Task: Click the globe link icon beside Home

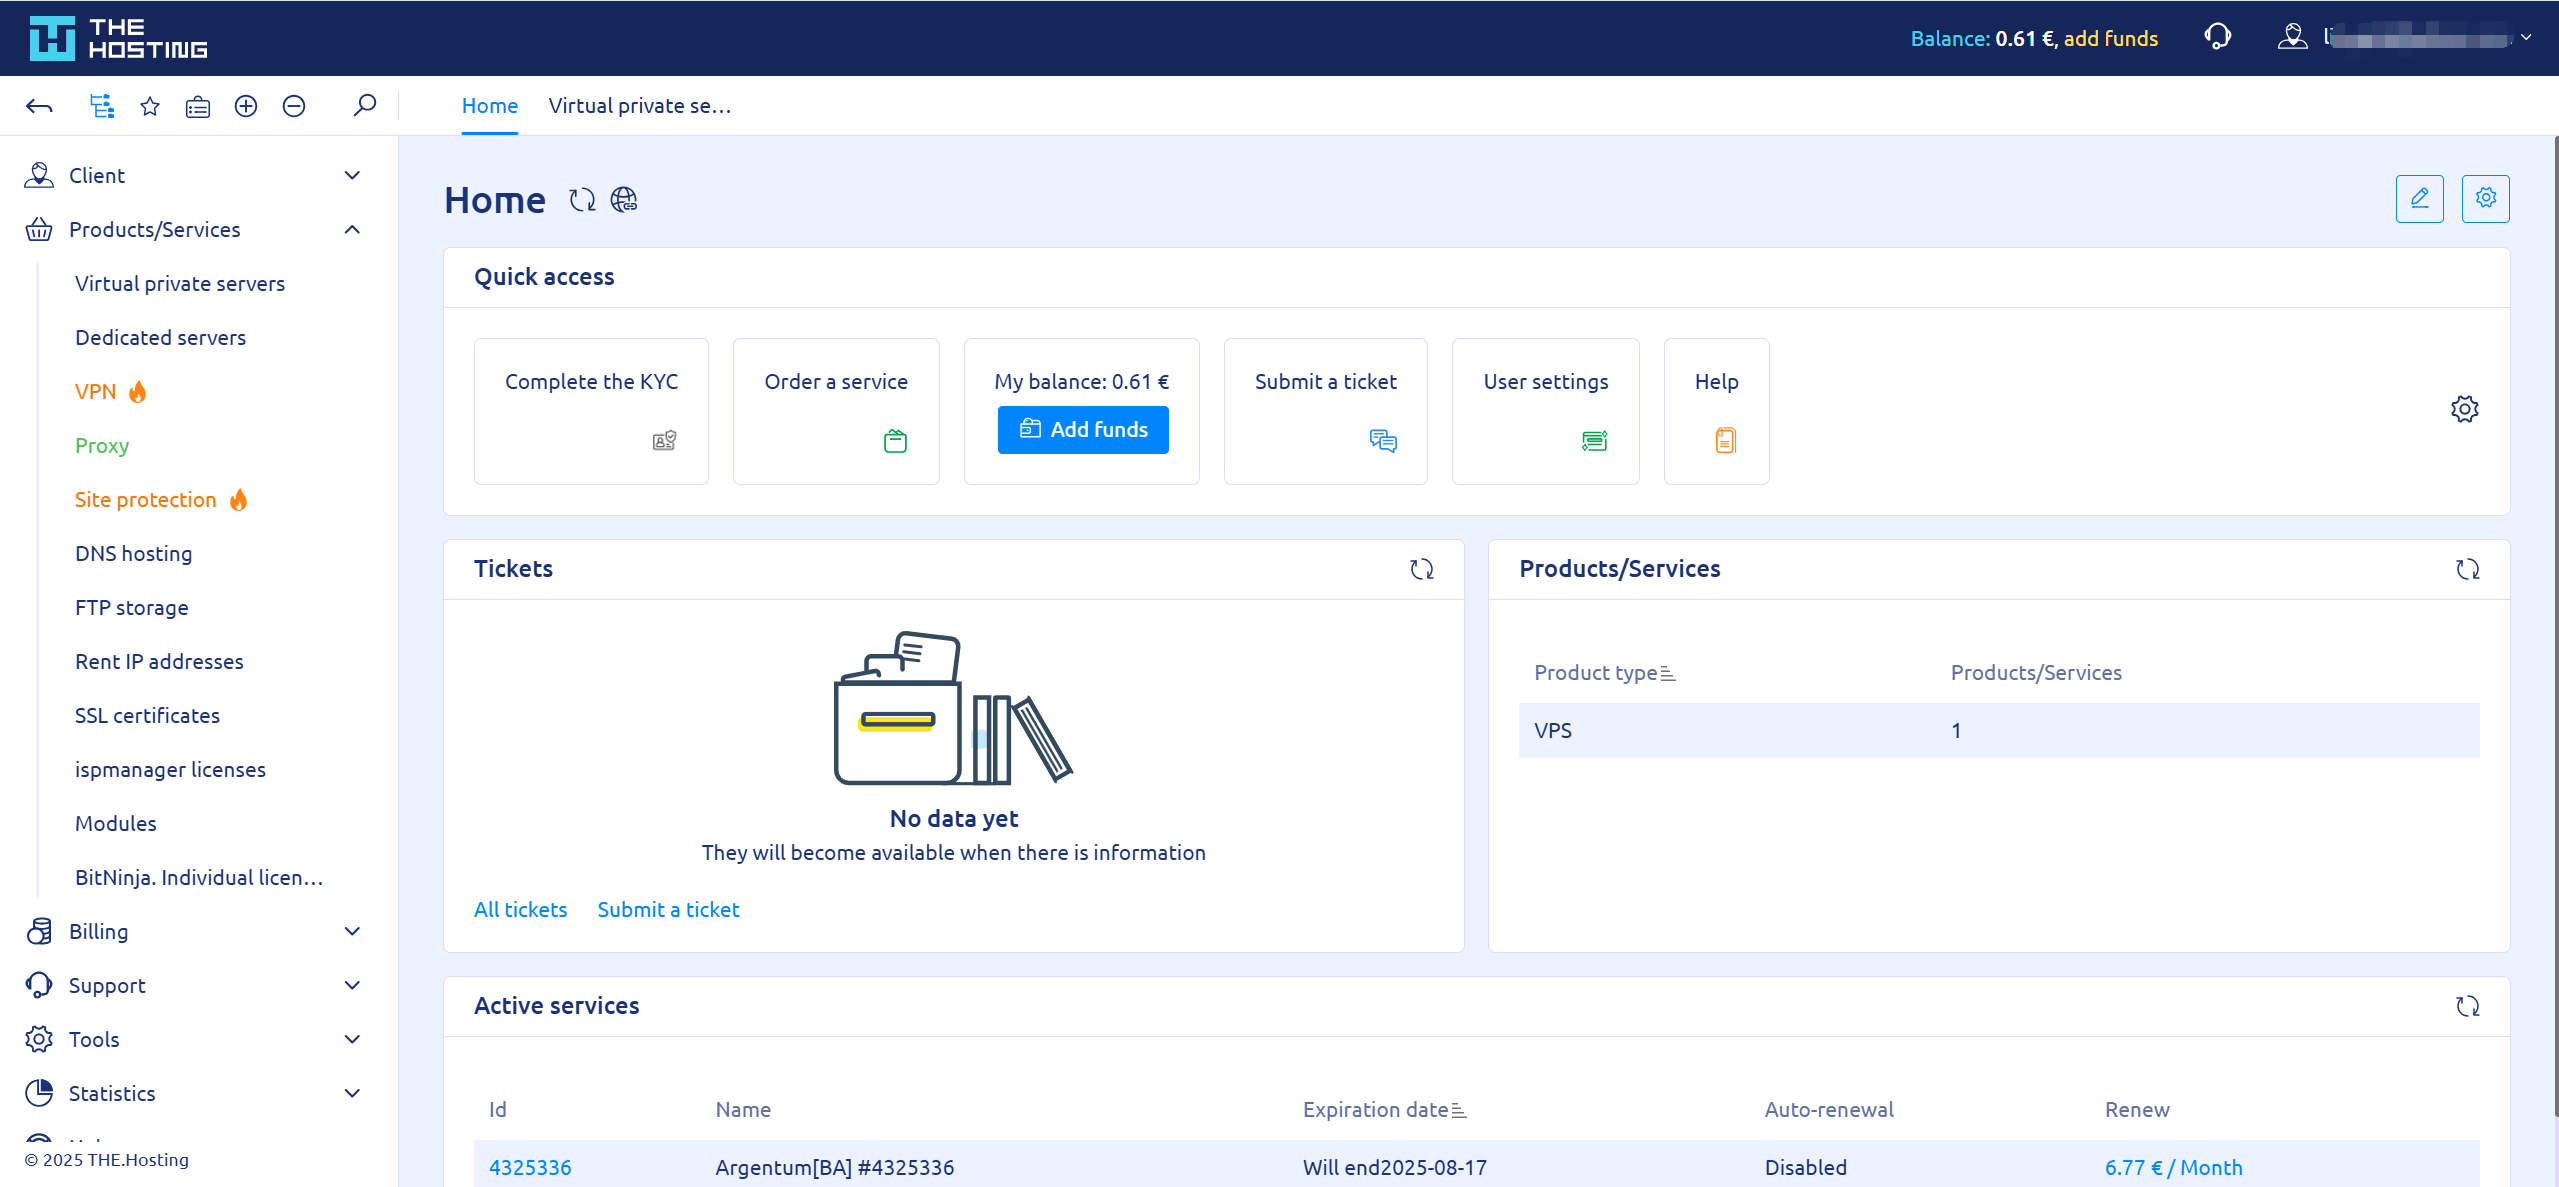Action: point(624,200)
